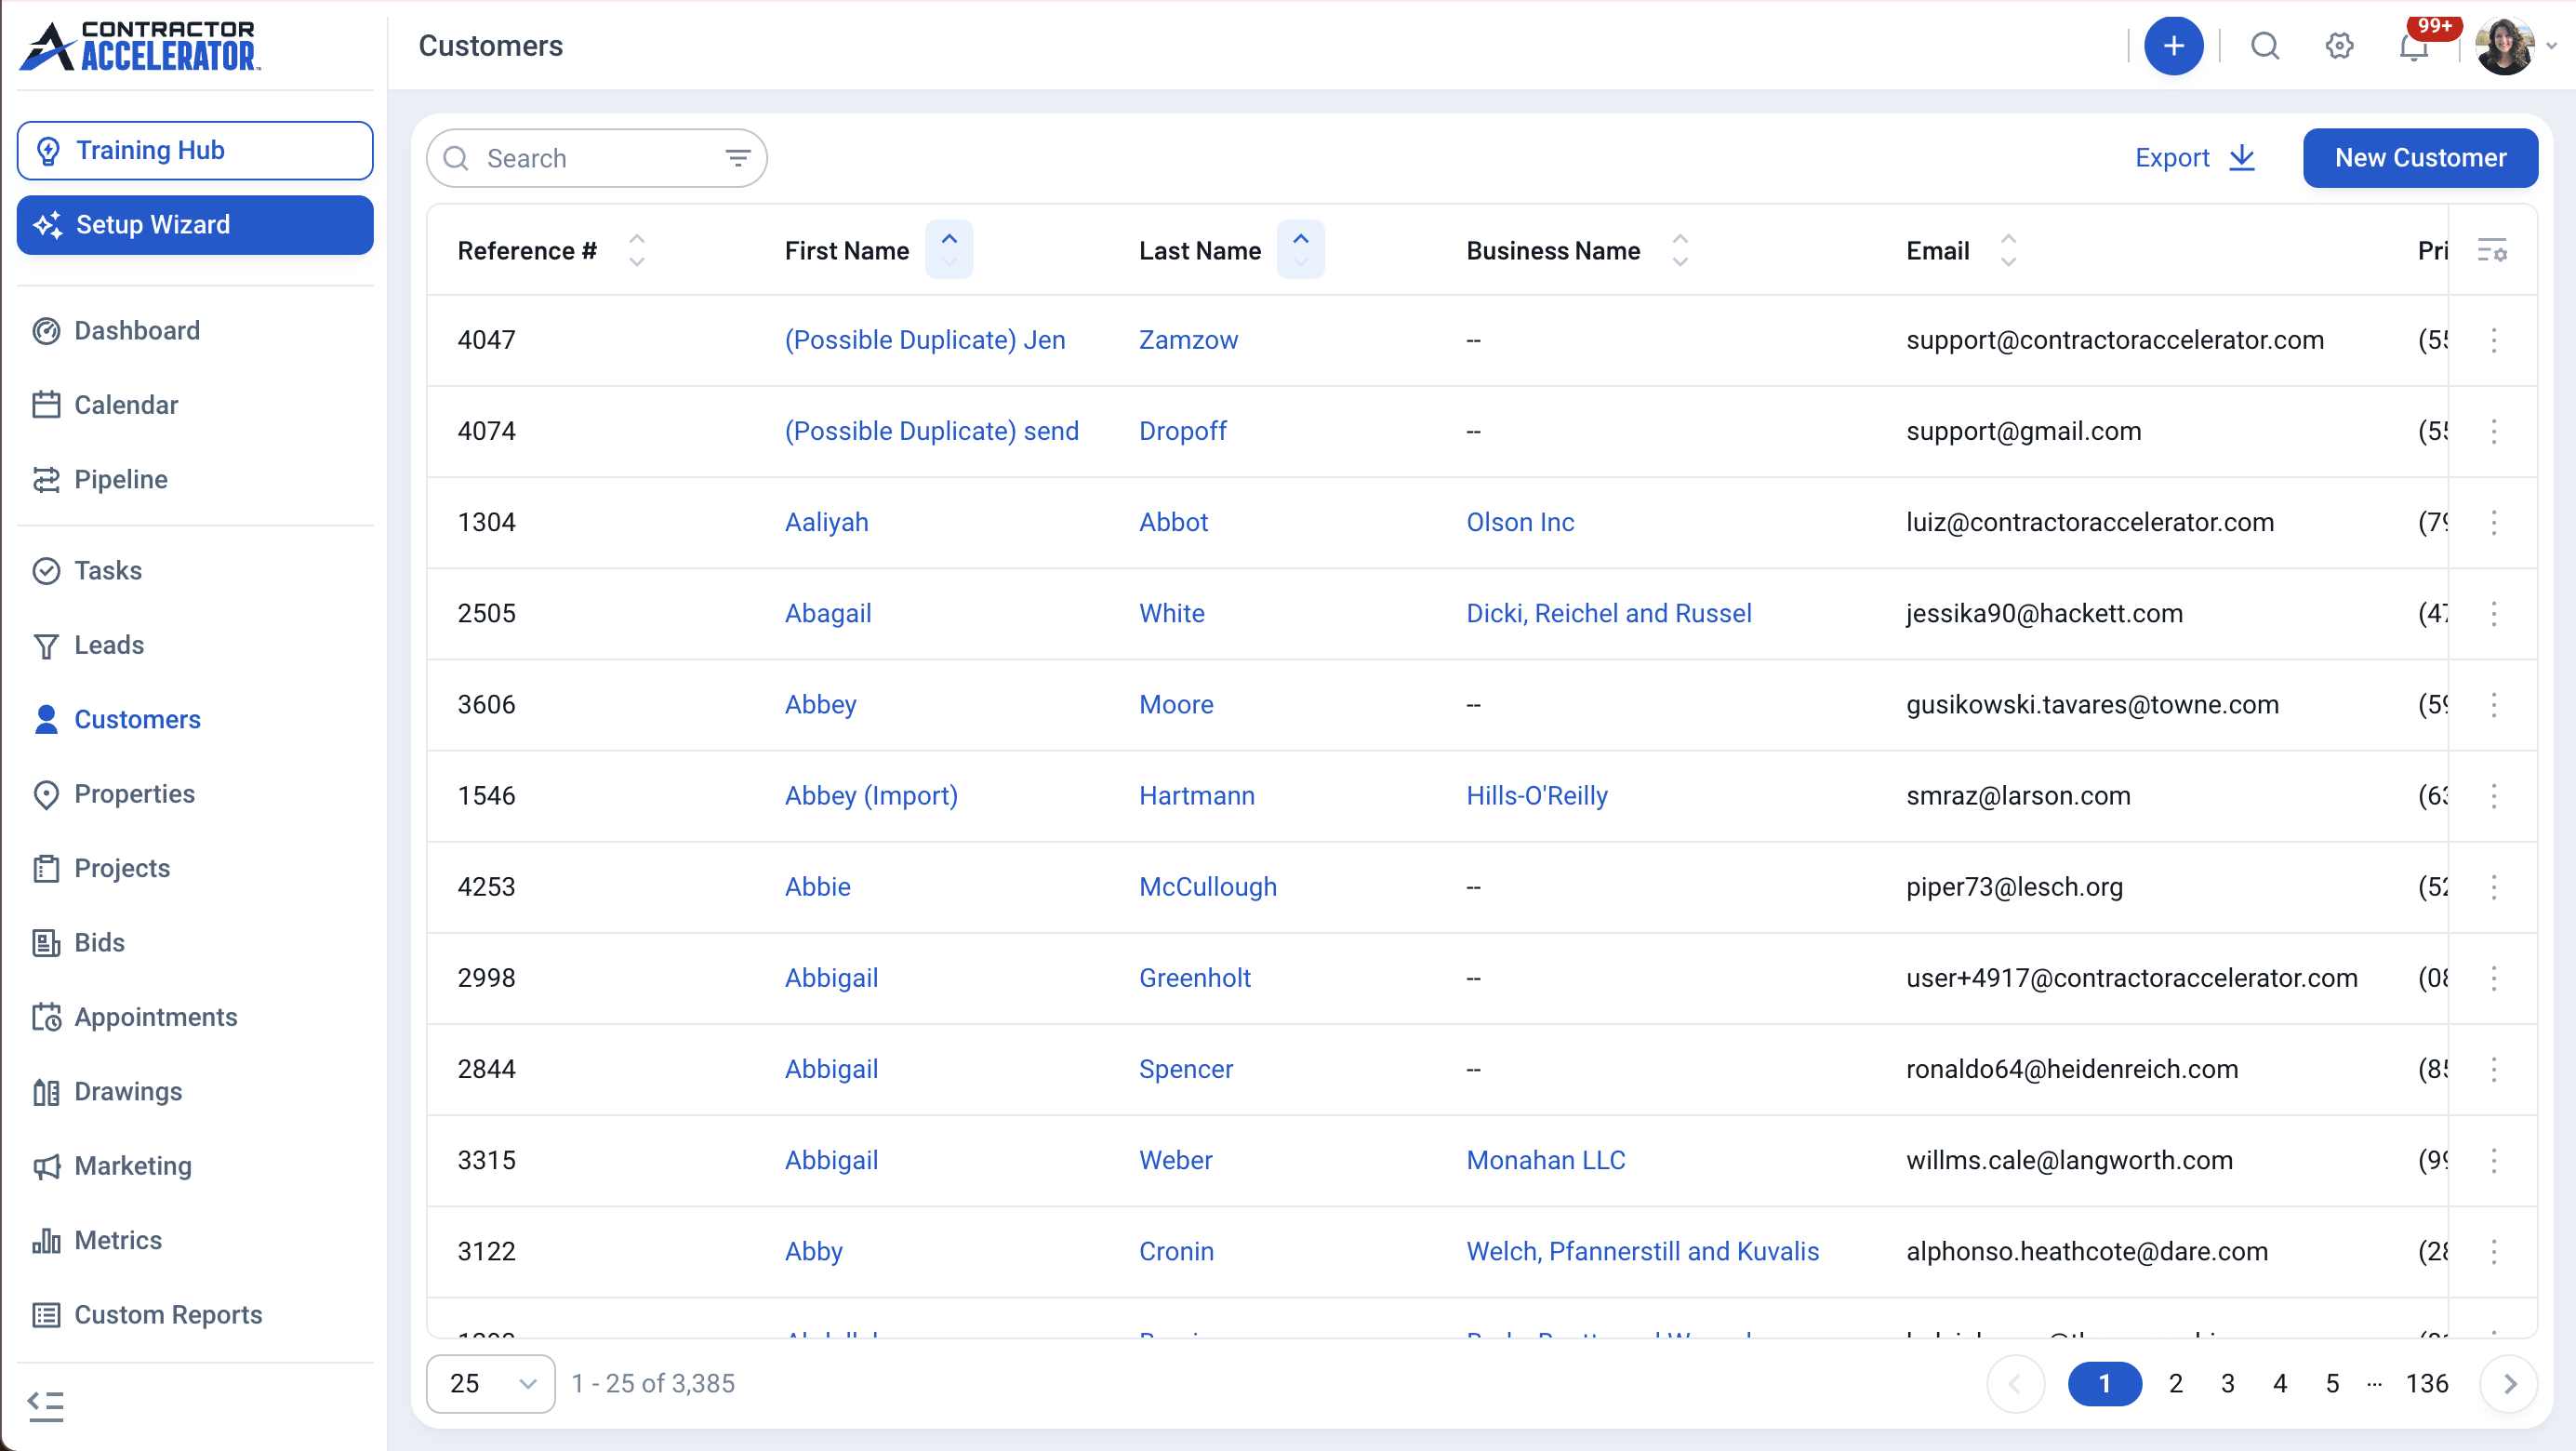The height and width of the screenshot is (1451, 2576).
Task: Open Tasks in sidebar
Action: 108,570
